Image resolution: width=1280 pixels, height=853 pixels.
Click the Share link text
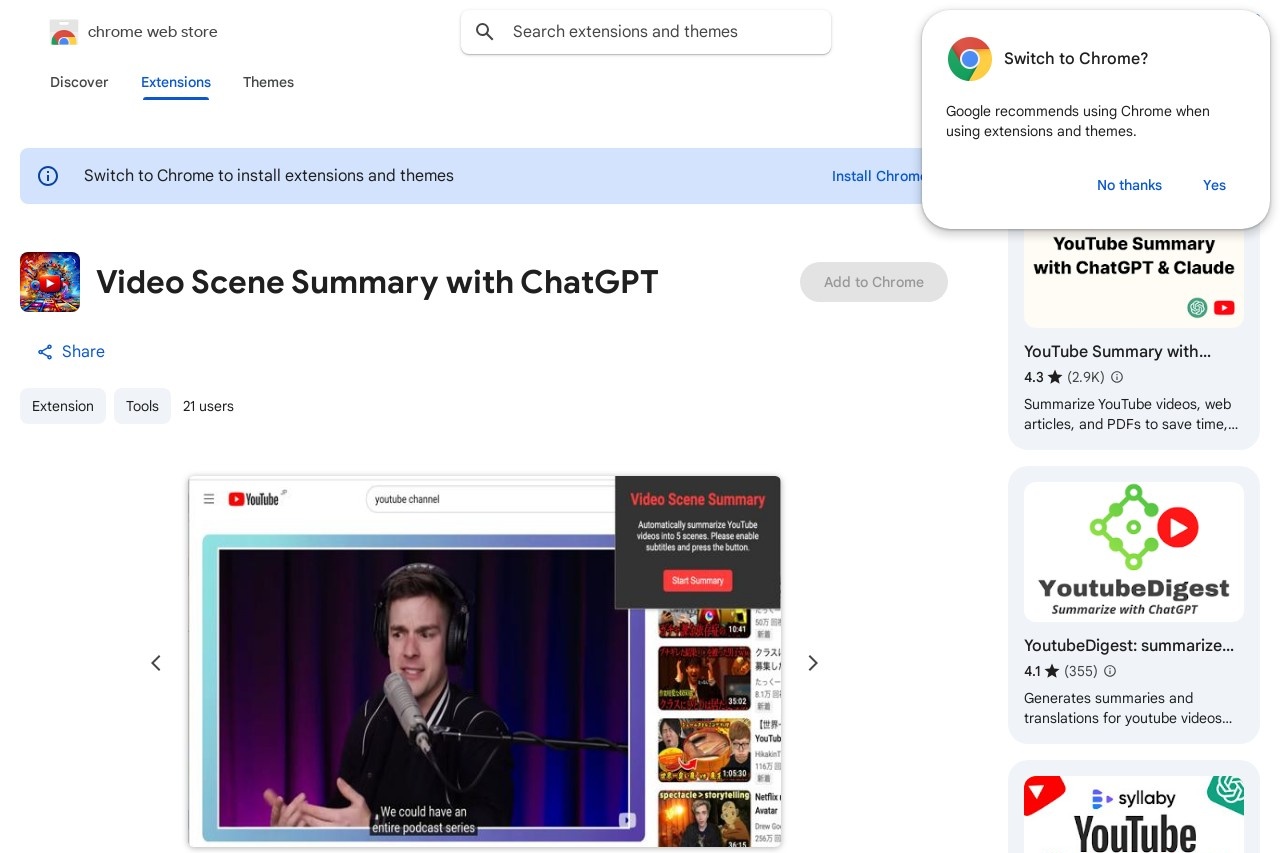coord(83,352)
